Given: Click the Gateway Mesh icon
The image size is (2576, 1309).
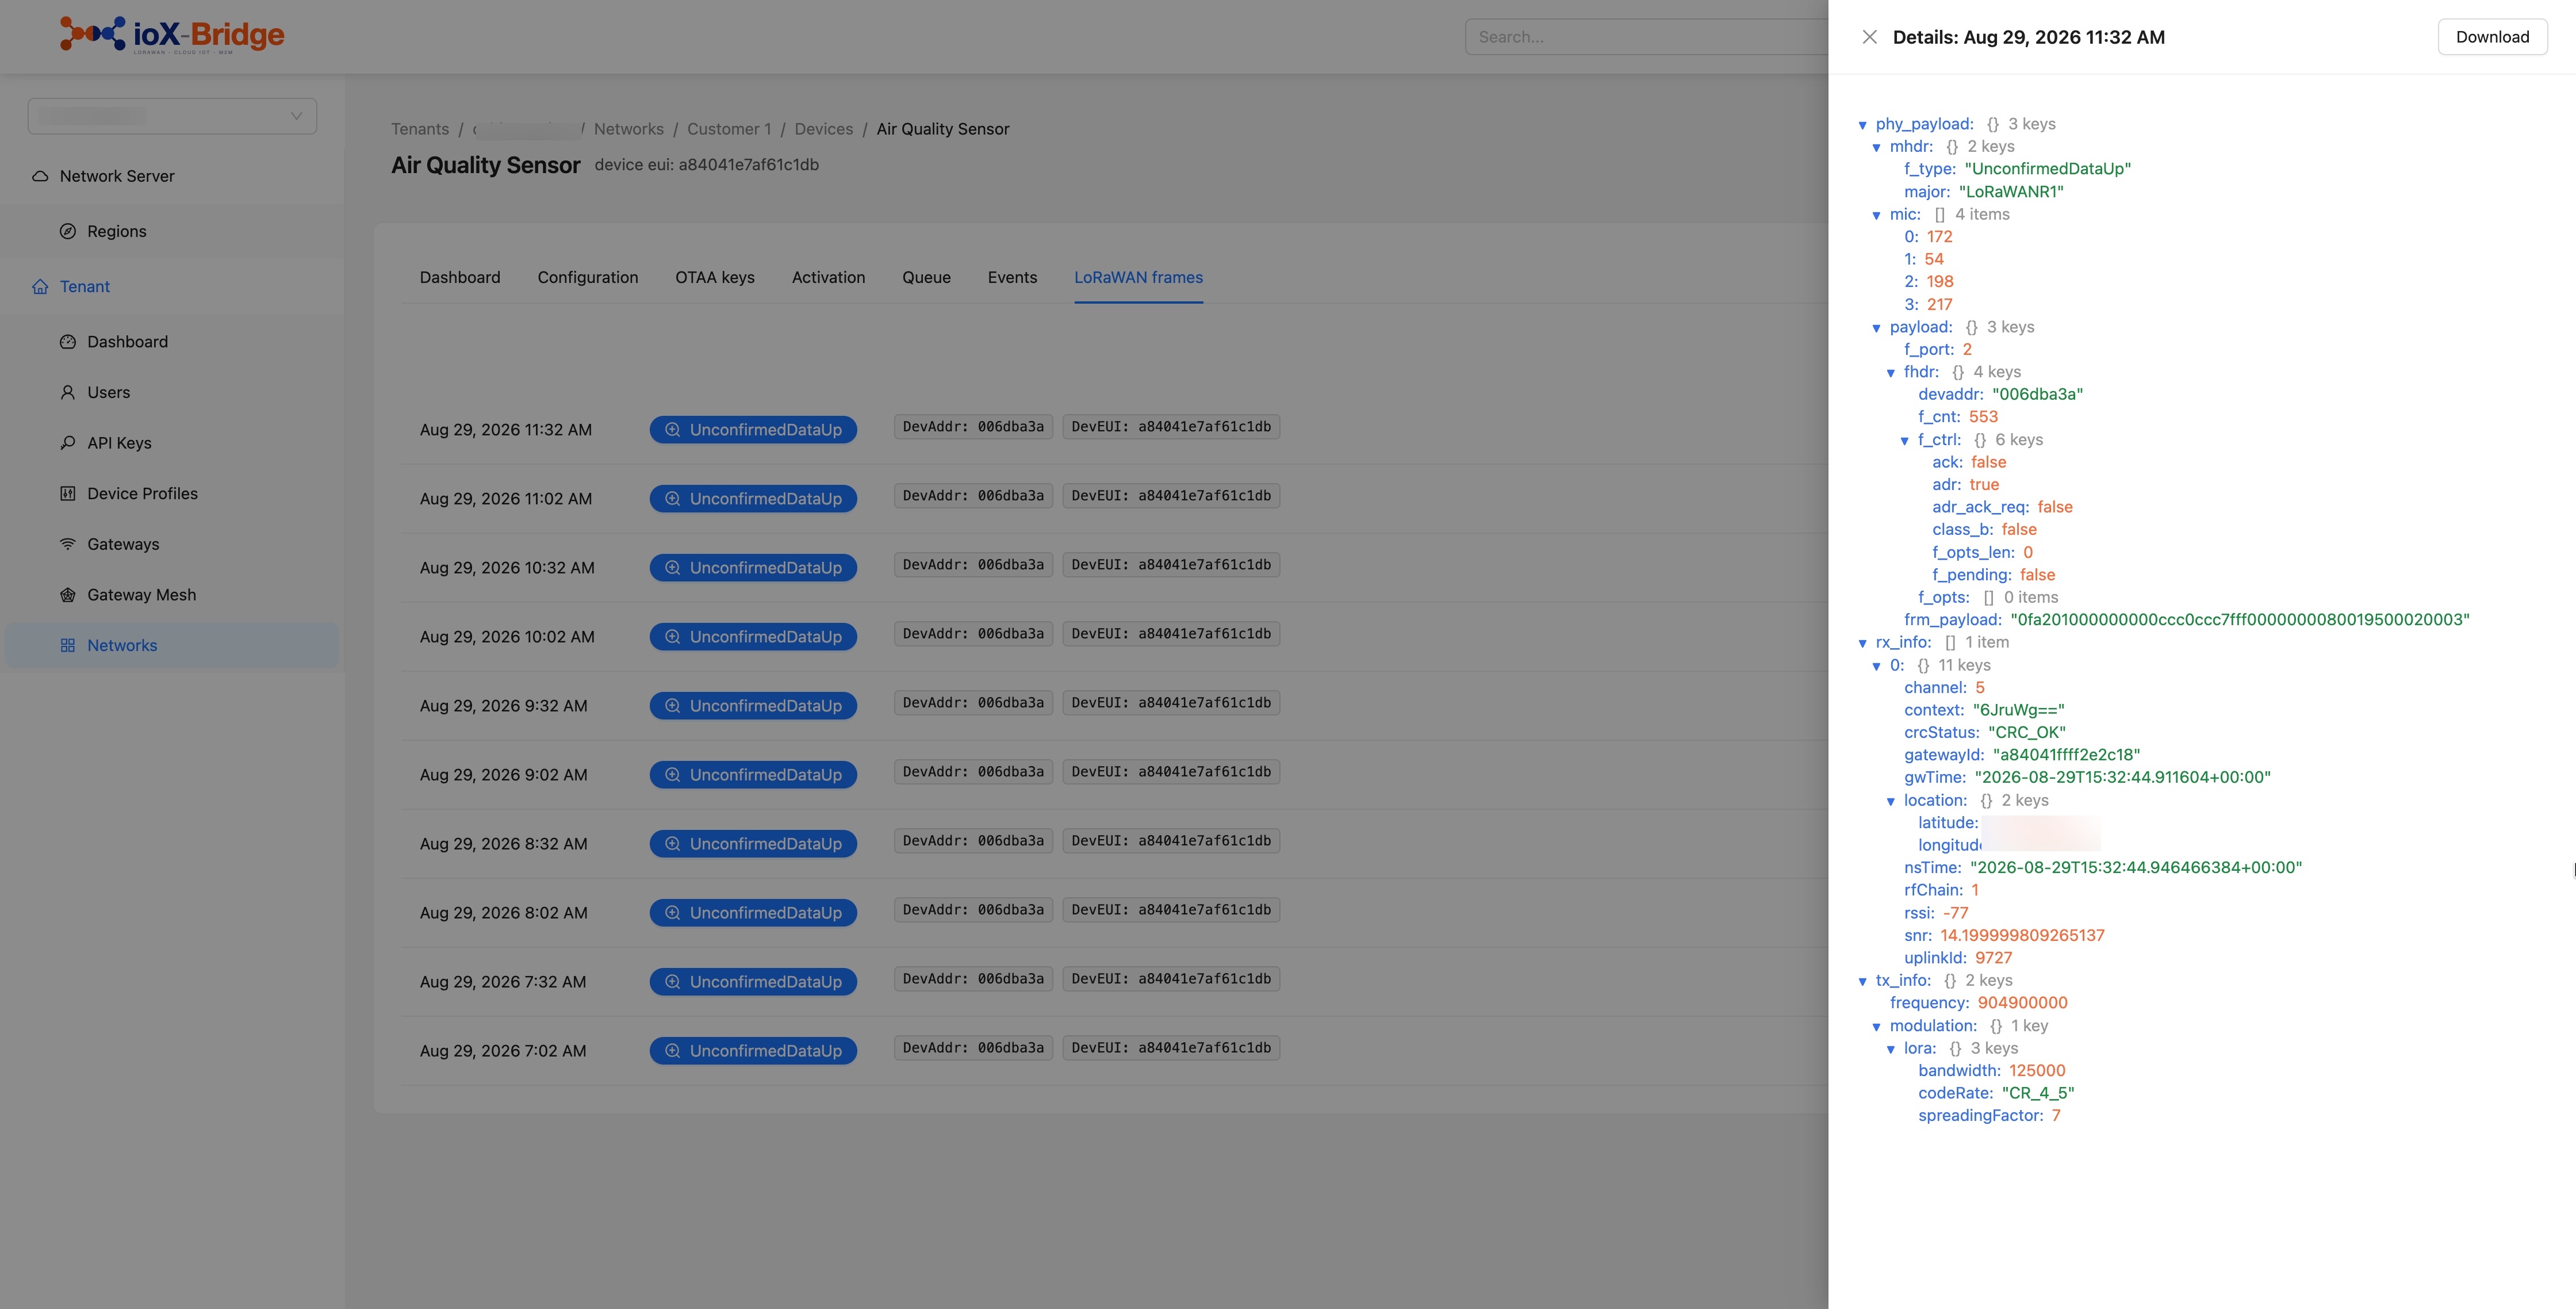Looking at the screenshot, I should pos(67,595).
